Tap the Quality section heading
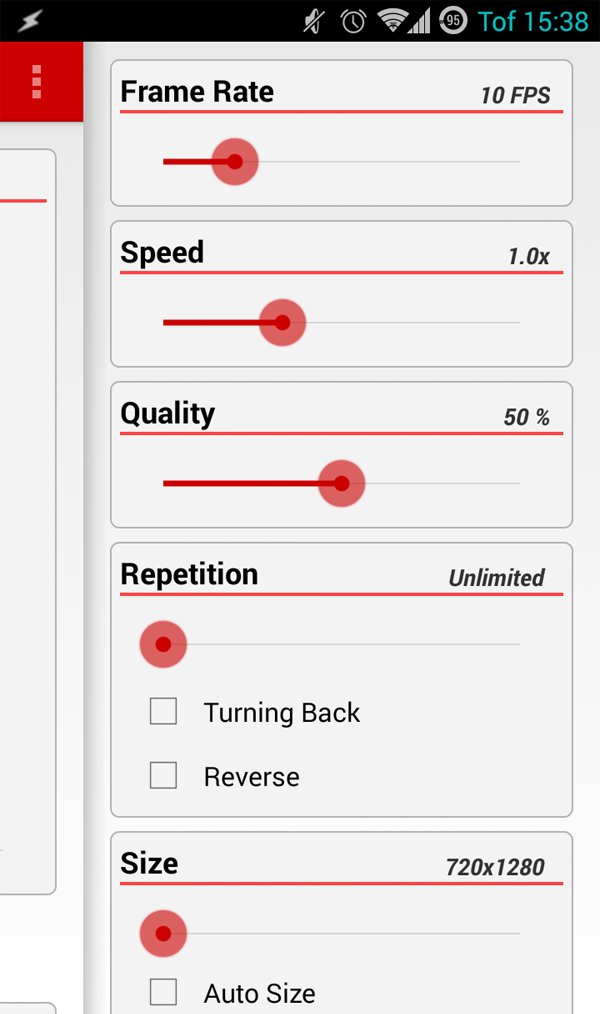 [x=167, y=414]
